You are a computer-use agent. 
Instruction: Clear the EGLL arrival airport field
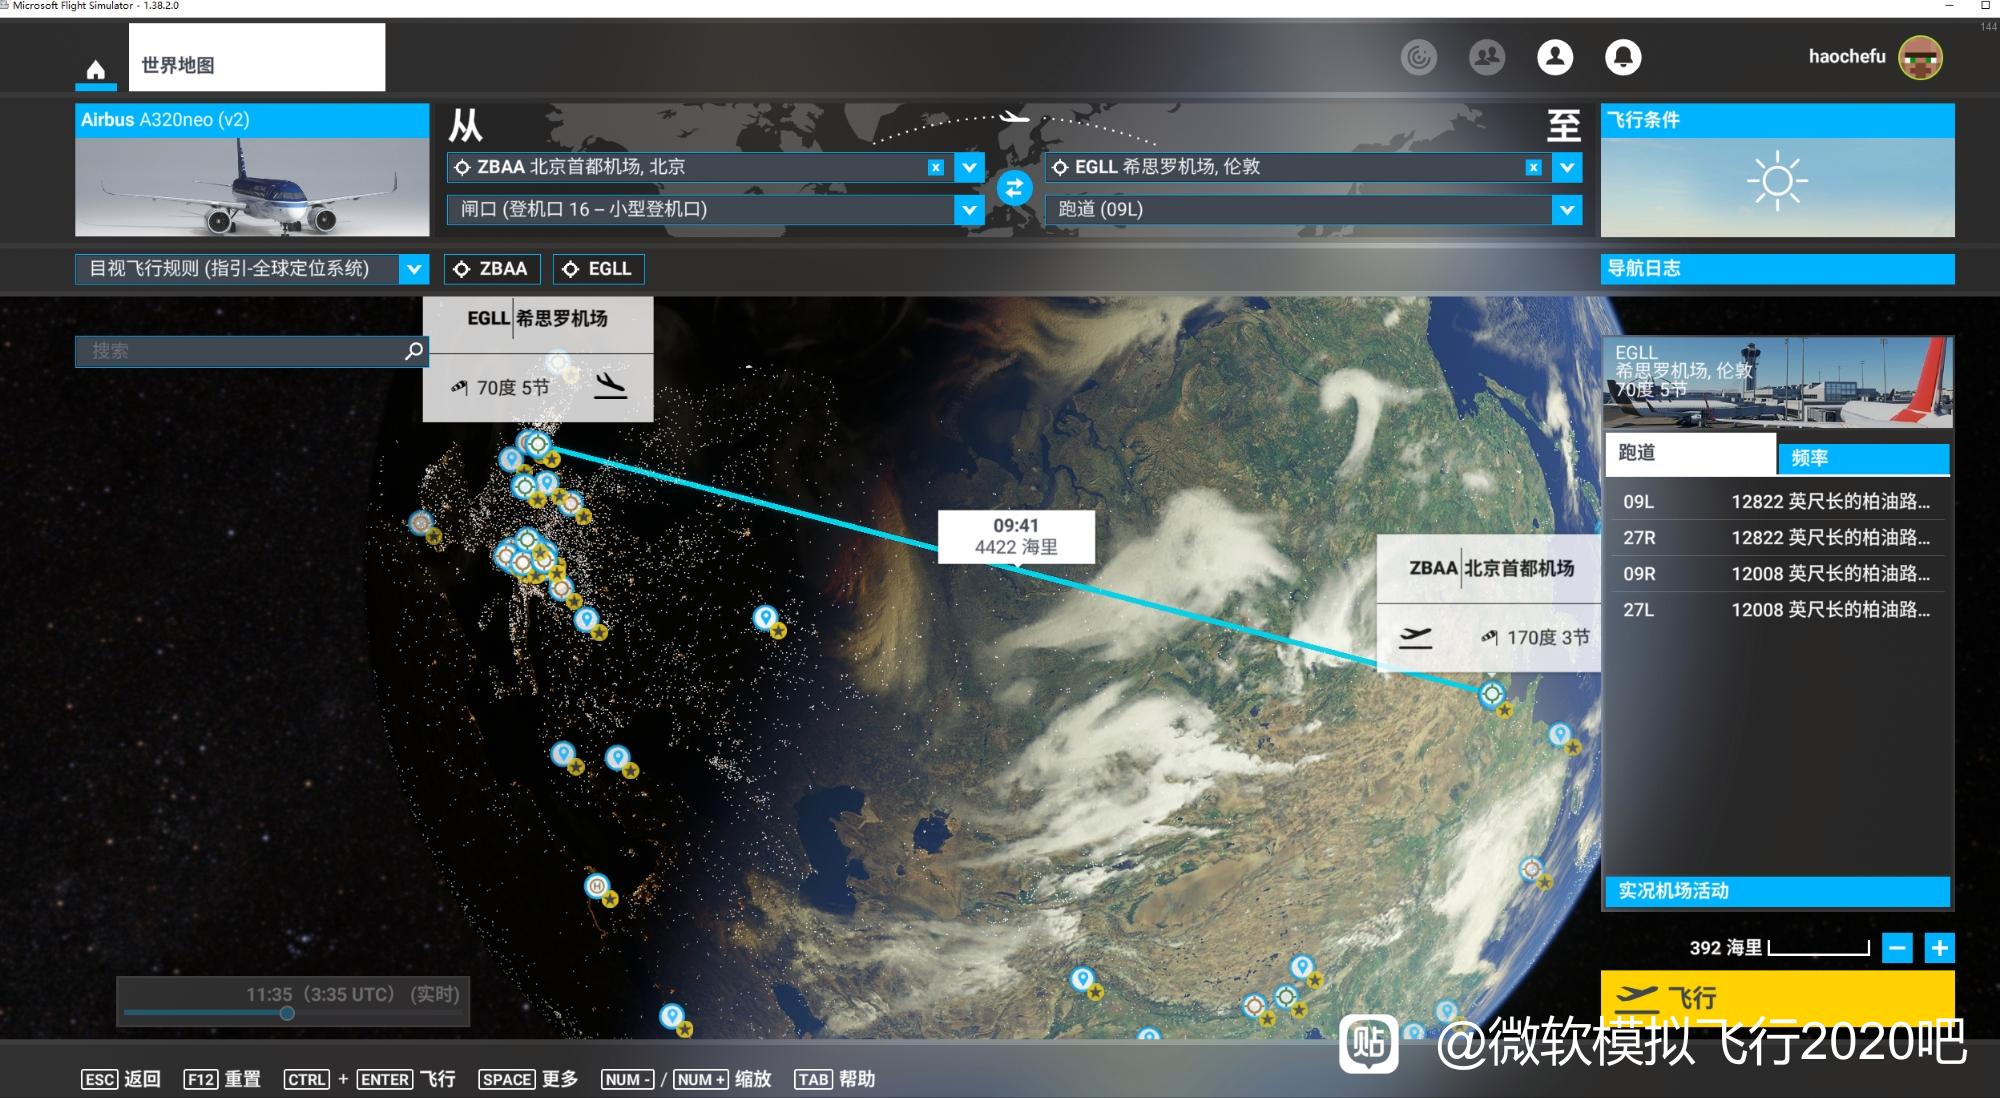(x=1533, y=167)
